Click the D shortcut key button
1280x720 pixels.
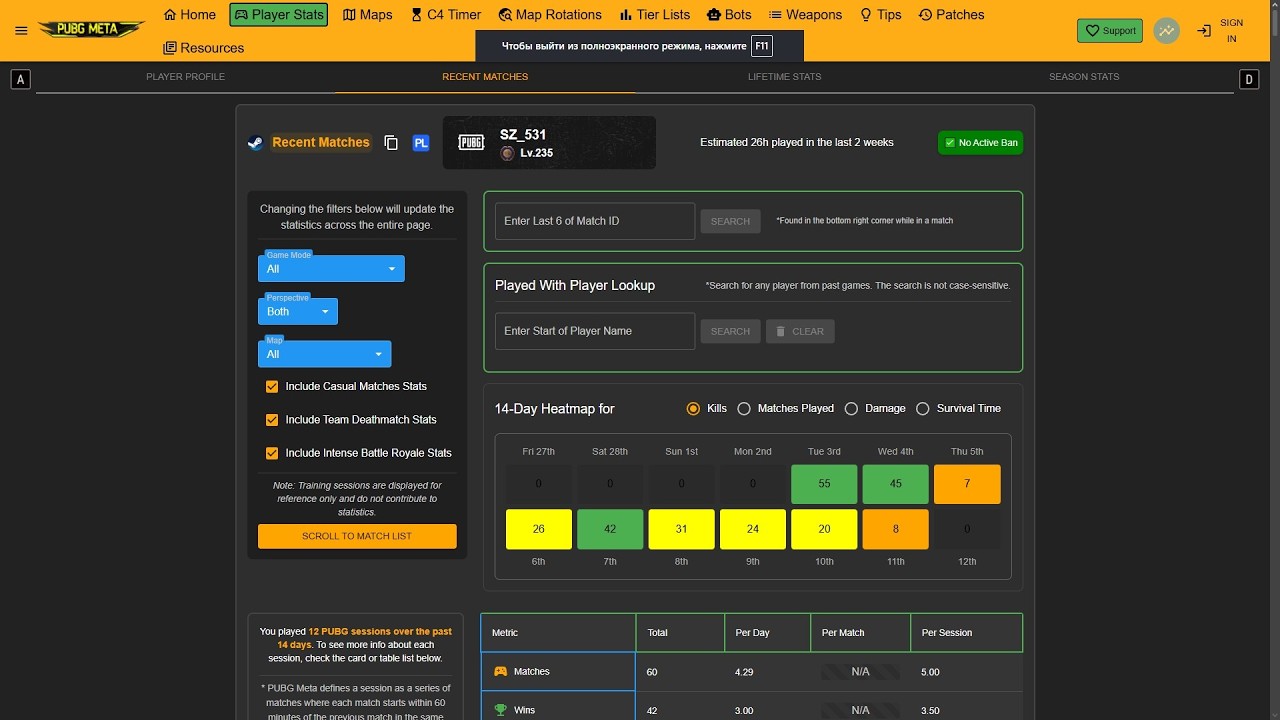click(1248, 79)
